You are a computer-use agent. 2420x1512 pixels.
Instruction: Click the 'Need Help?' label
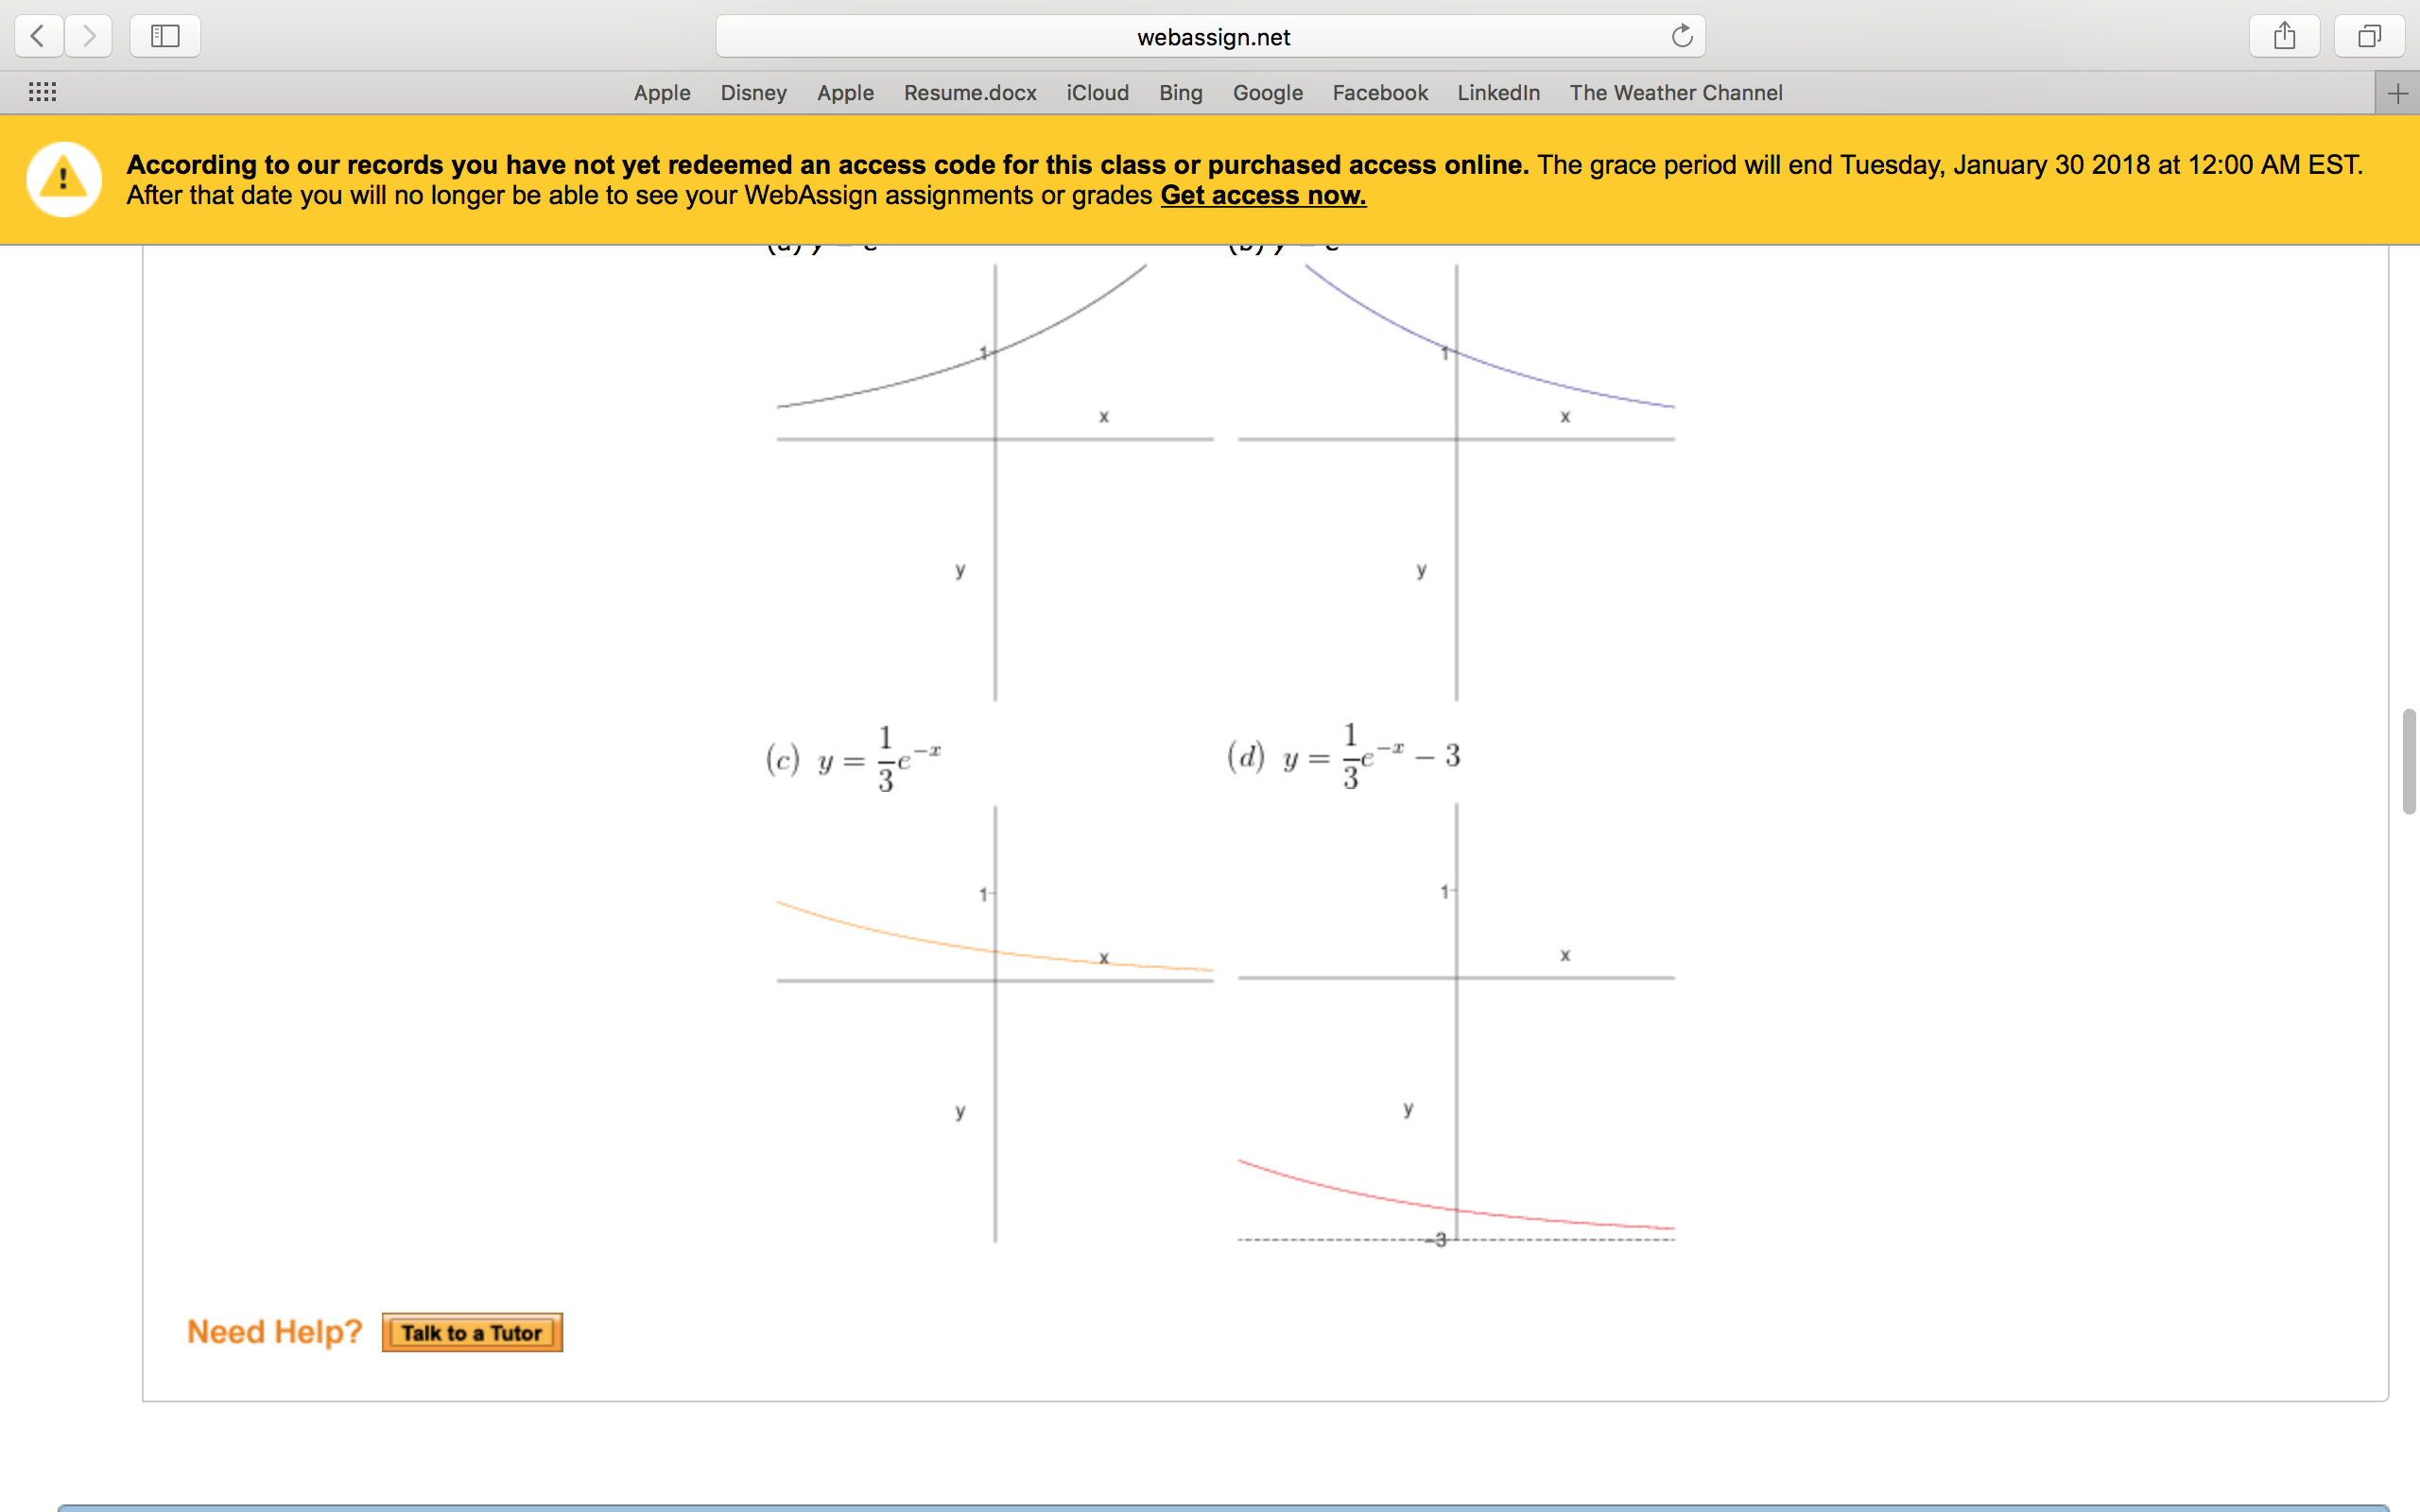(x=274, y=1332)
